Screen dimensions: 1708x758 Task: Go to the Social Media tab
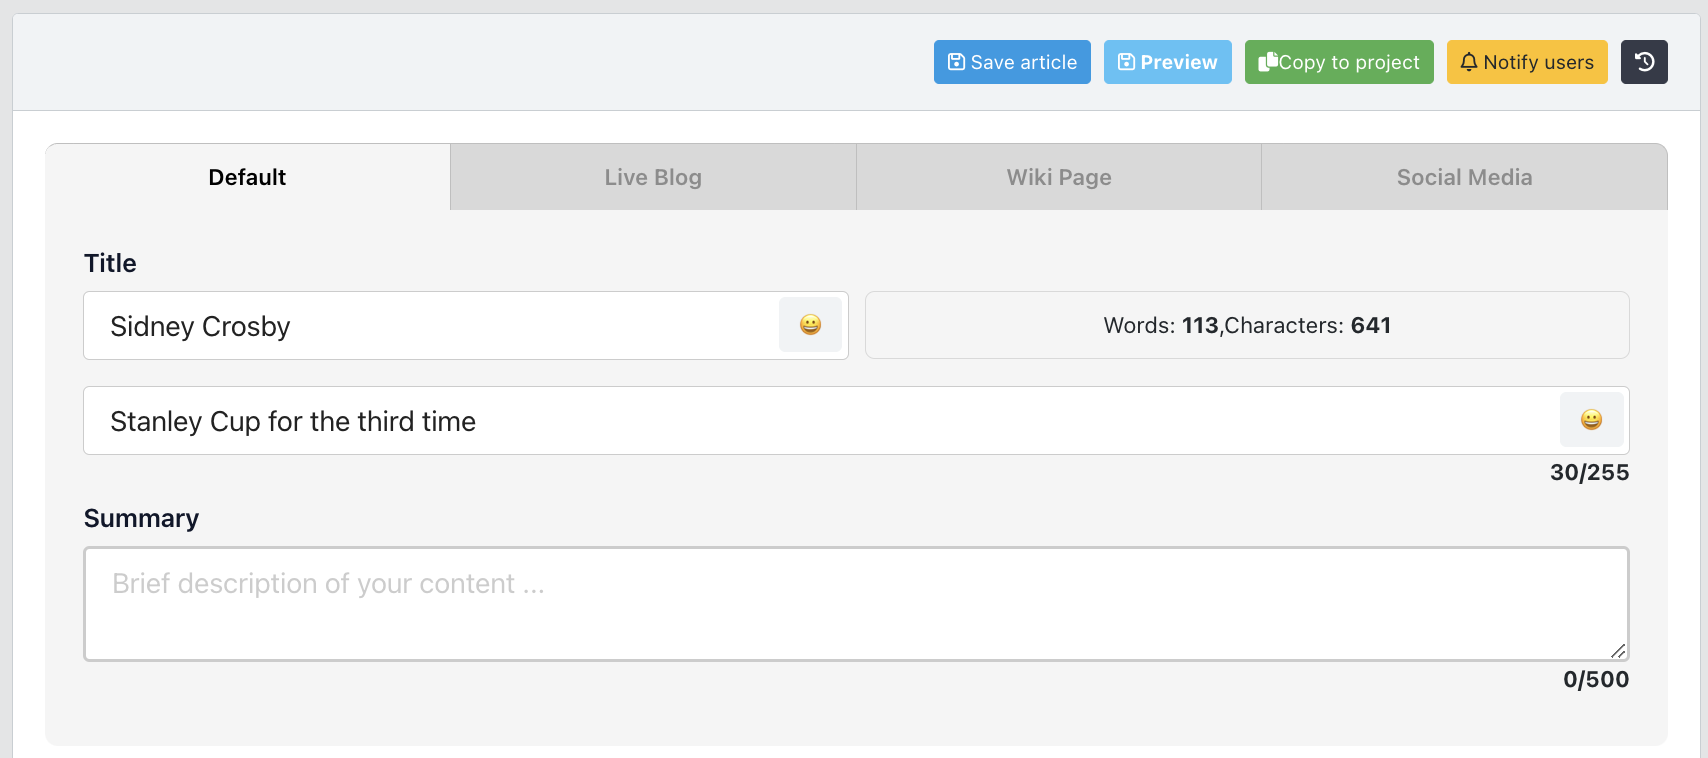coord(1464,177)
